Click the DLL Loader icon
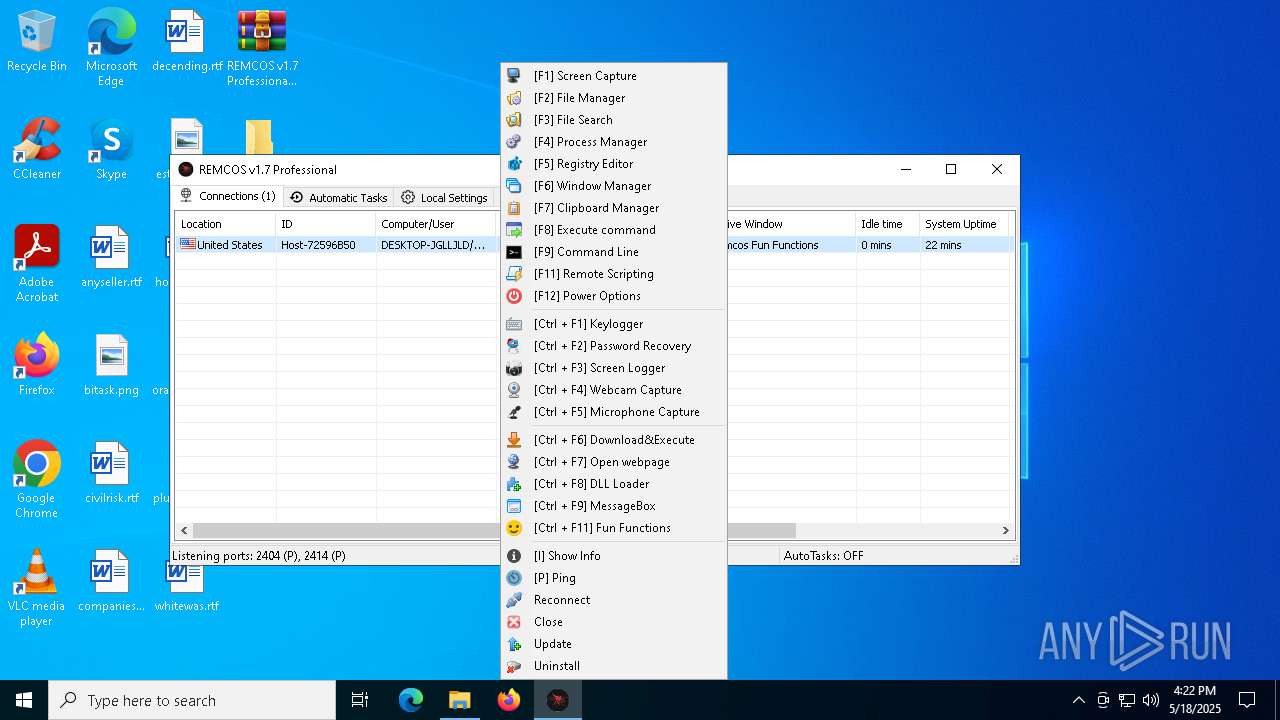Image resolution: width=1280 pixels, height=720 pixels. tap(514, 484)
